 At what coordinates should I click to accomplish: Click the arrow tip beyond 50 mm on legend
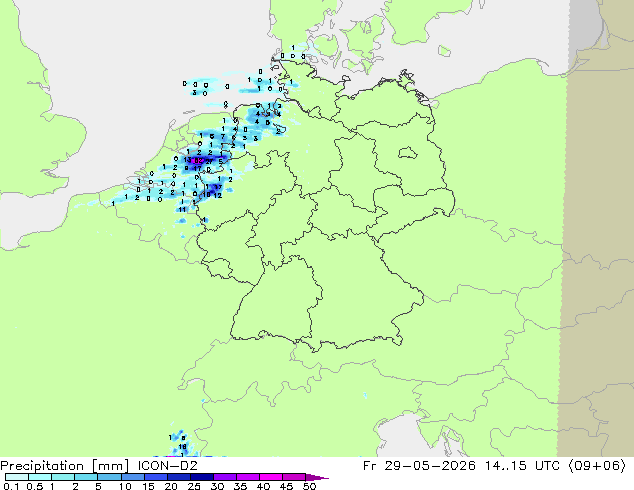(317, 477)
